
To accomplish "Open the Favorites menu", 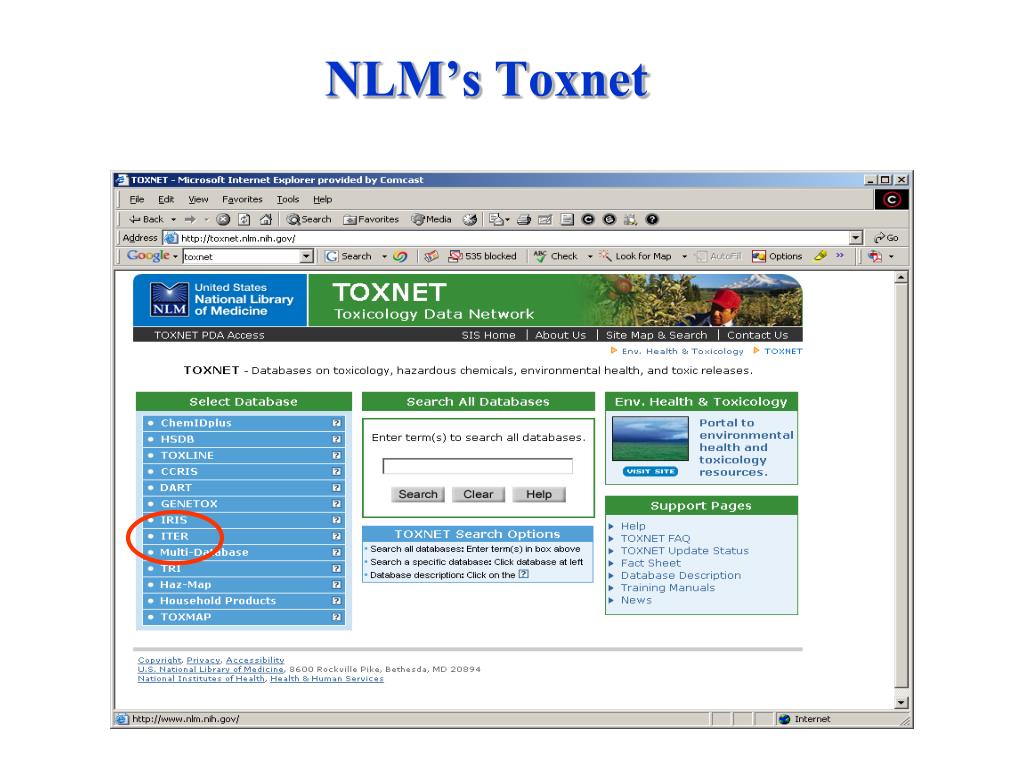I will tap(242, 199).
